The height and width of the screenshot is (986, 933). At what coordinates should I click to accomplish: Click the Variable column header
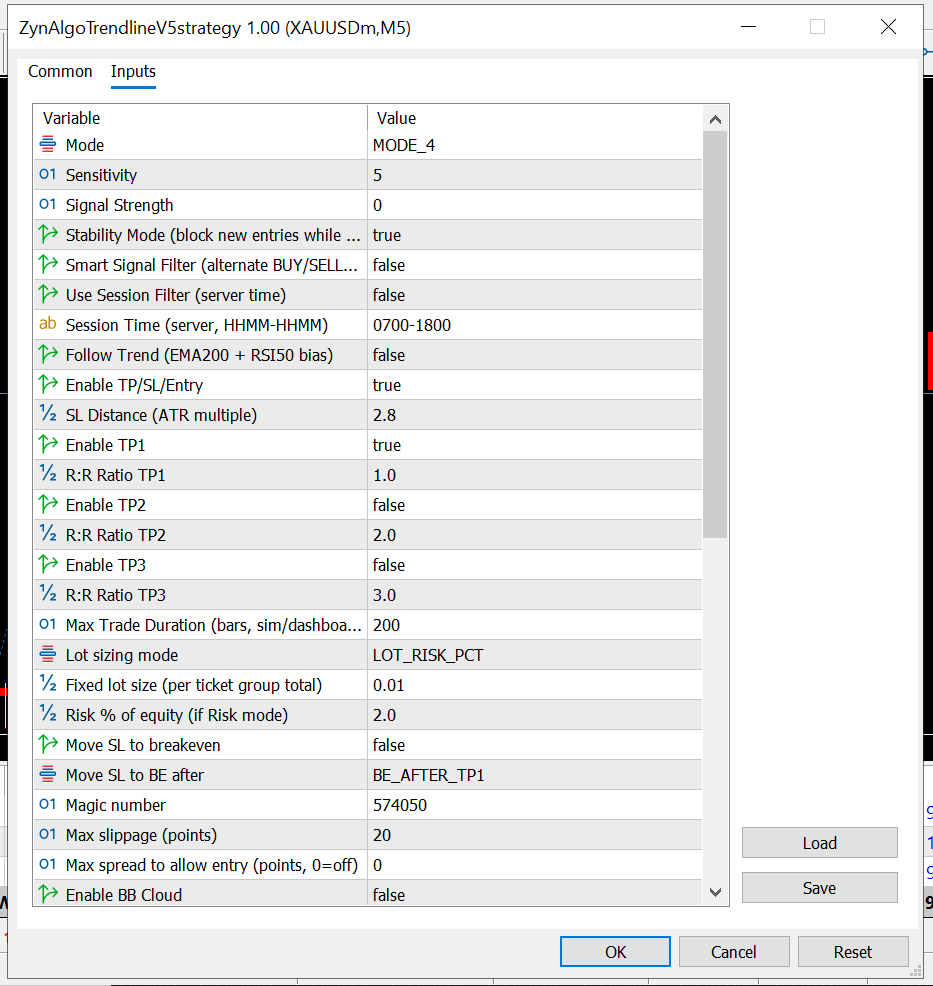pyautogui.click(x=201, y=118)
